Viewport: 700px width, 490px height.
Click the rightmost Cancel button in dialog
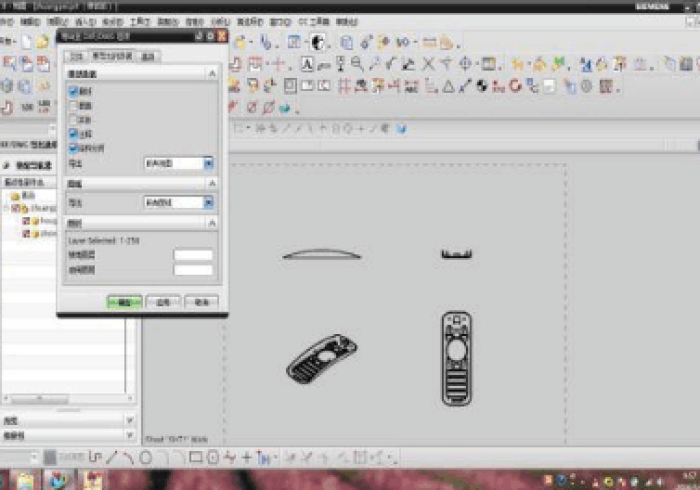pyautogui.click(x=201, y=300)
